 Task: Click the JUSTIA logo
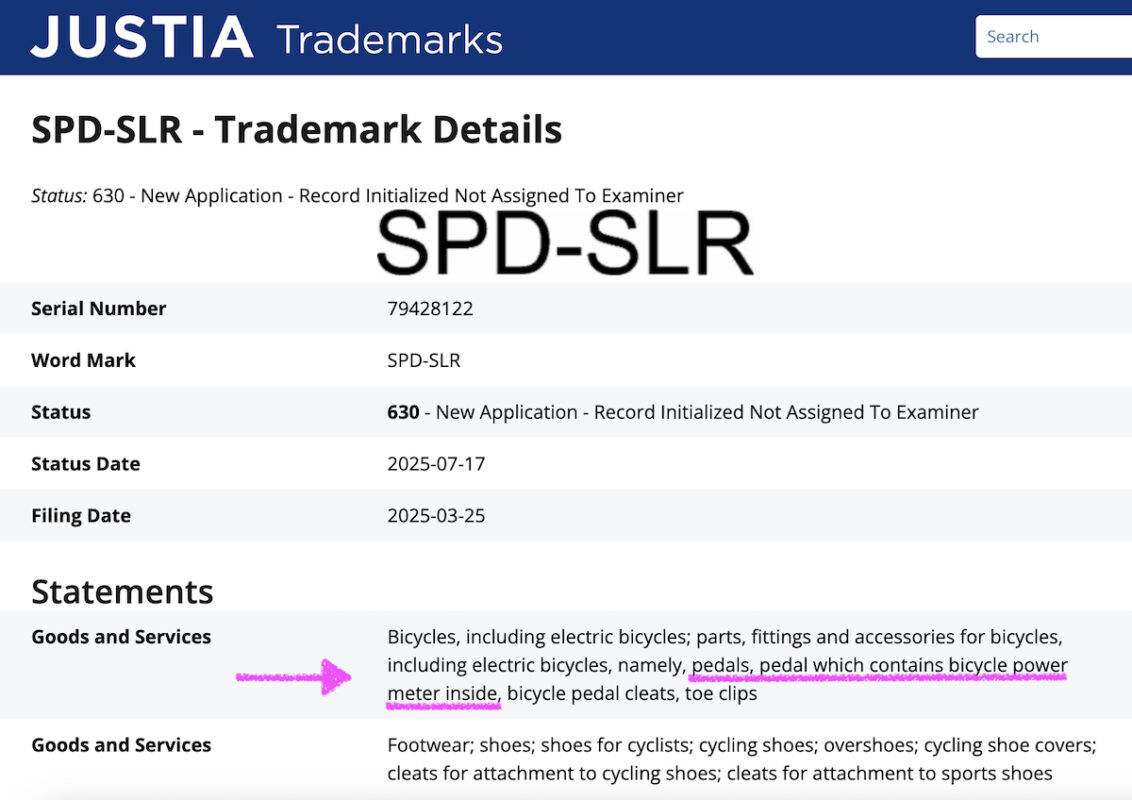(142, 37)
